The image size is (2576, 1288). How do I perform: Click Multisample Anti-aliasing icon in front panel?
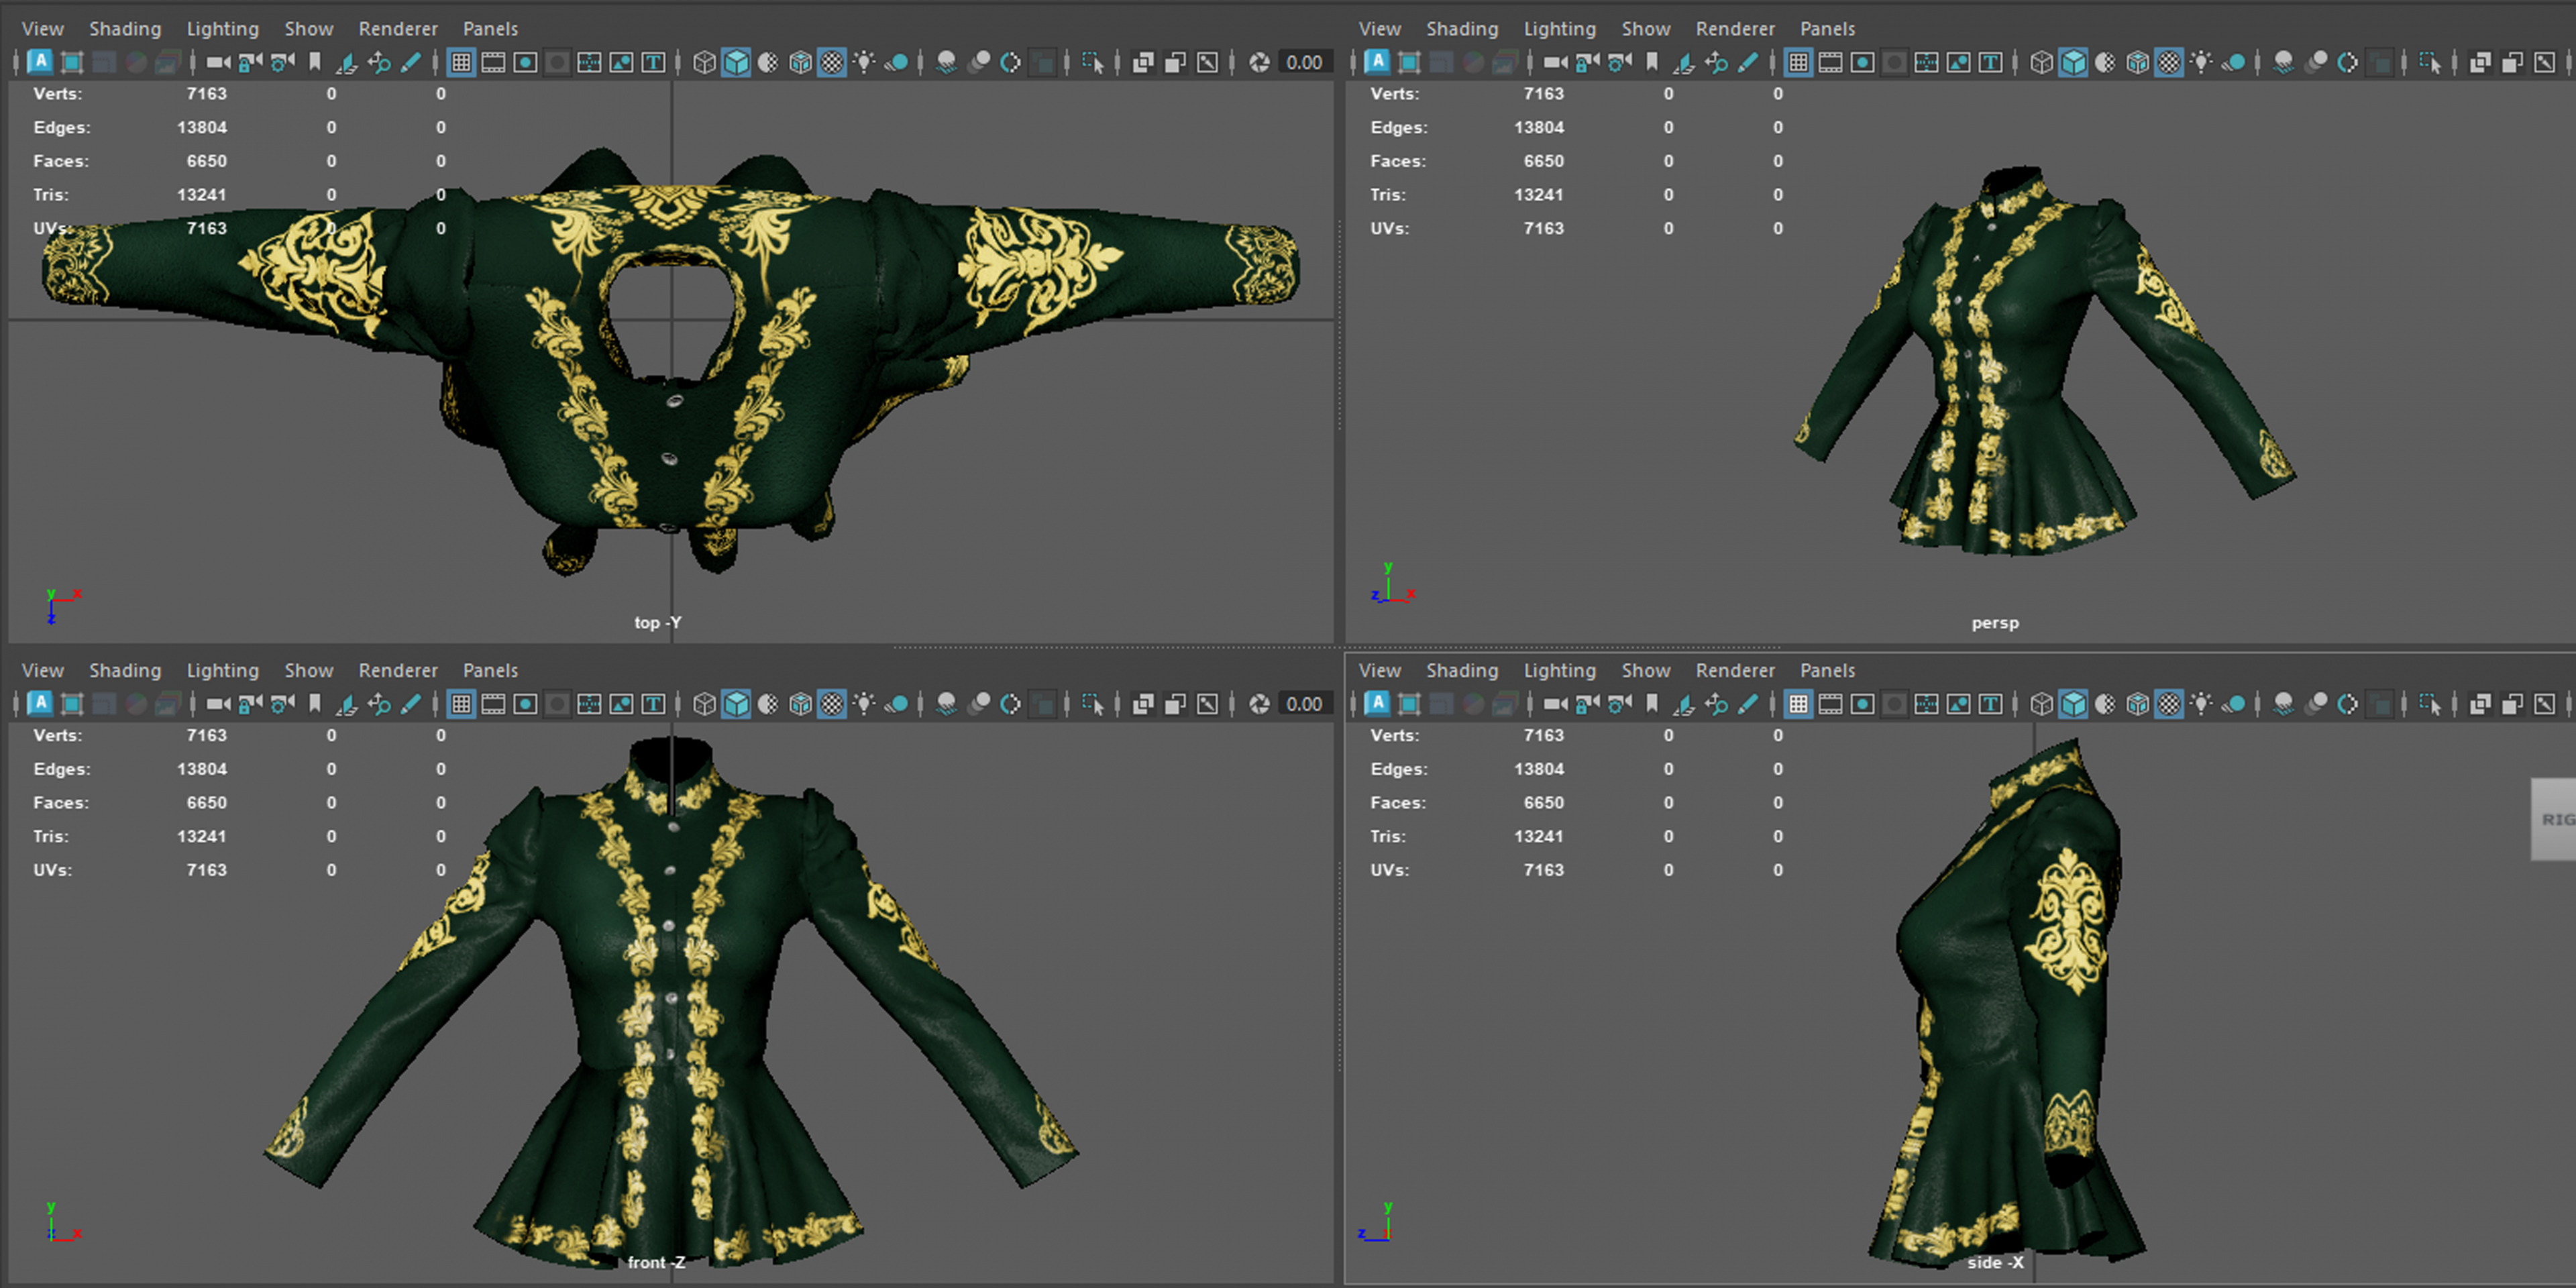(1011, 704)
